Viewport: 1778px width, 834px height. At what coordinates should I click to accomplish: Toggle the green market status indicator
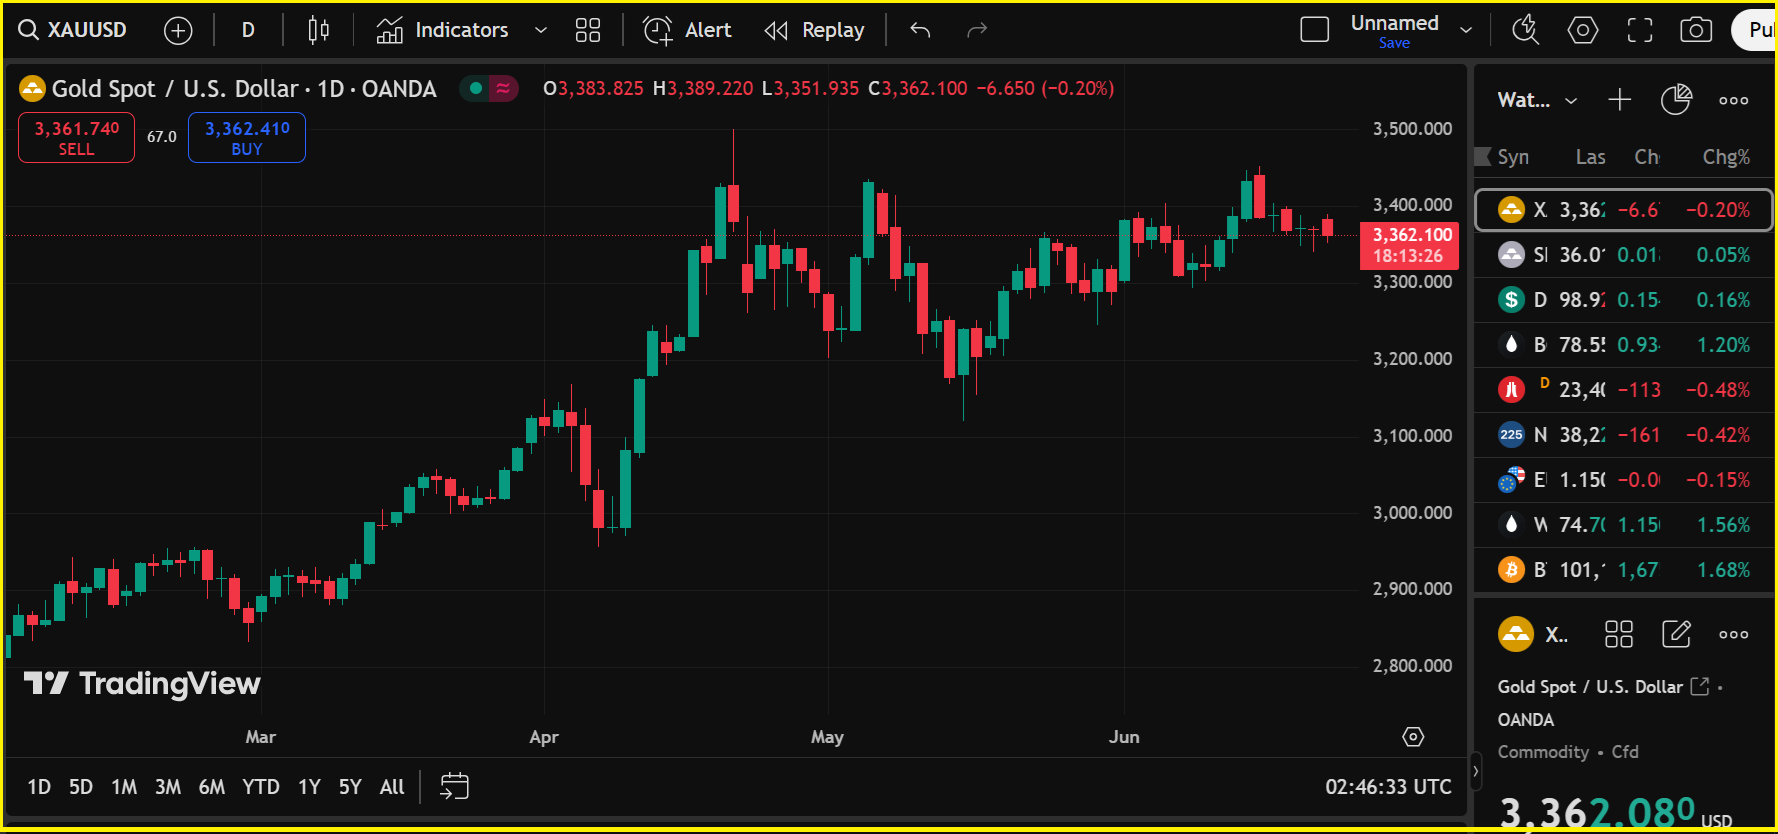tap(476, 89)
